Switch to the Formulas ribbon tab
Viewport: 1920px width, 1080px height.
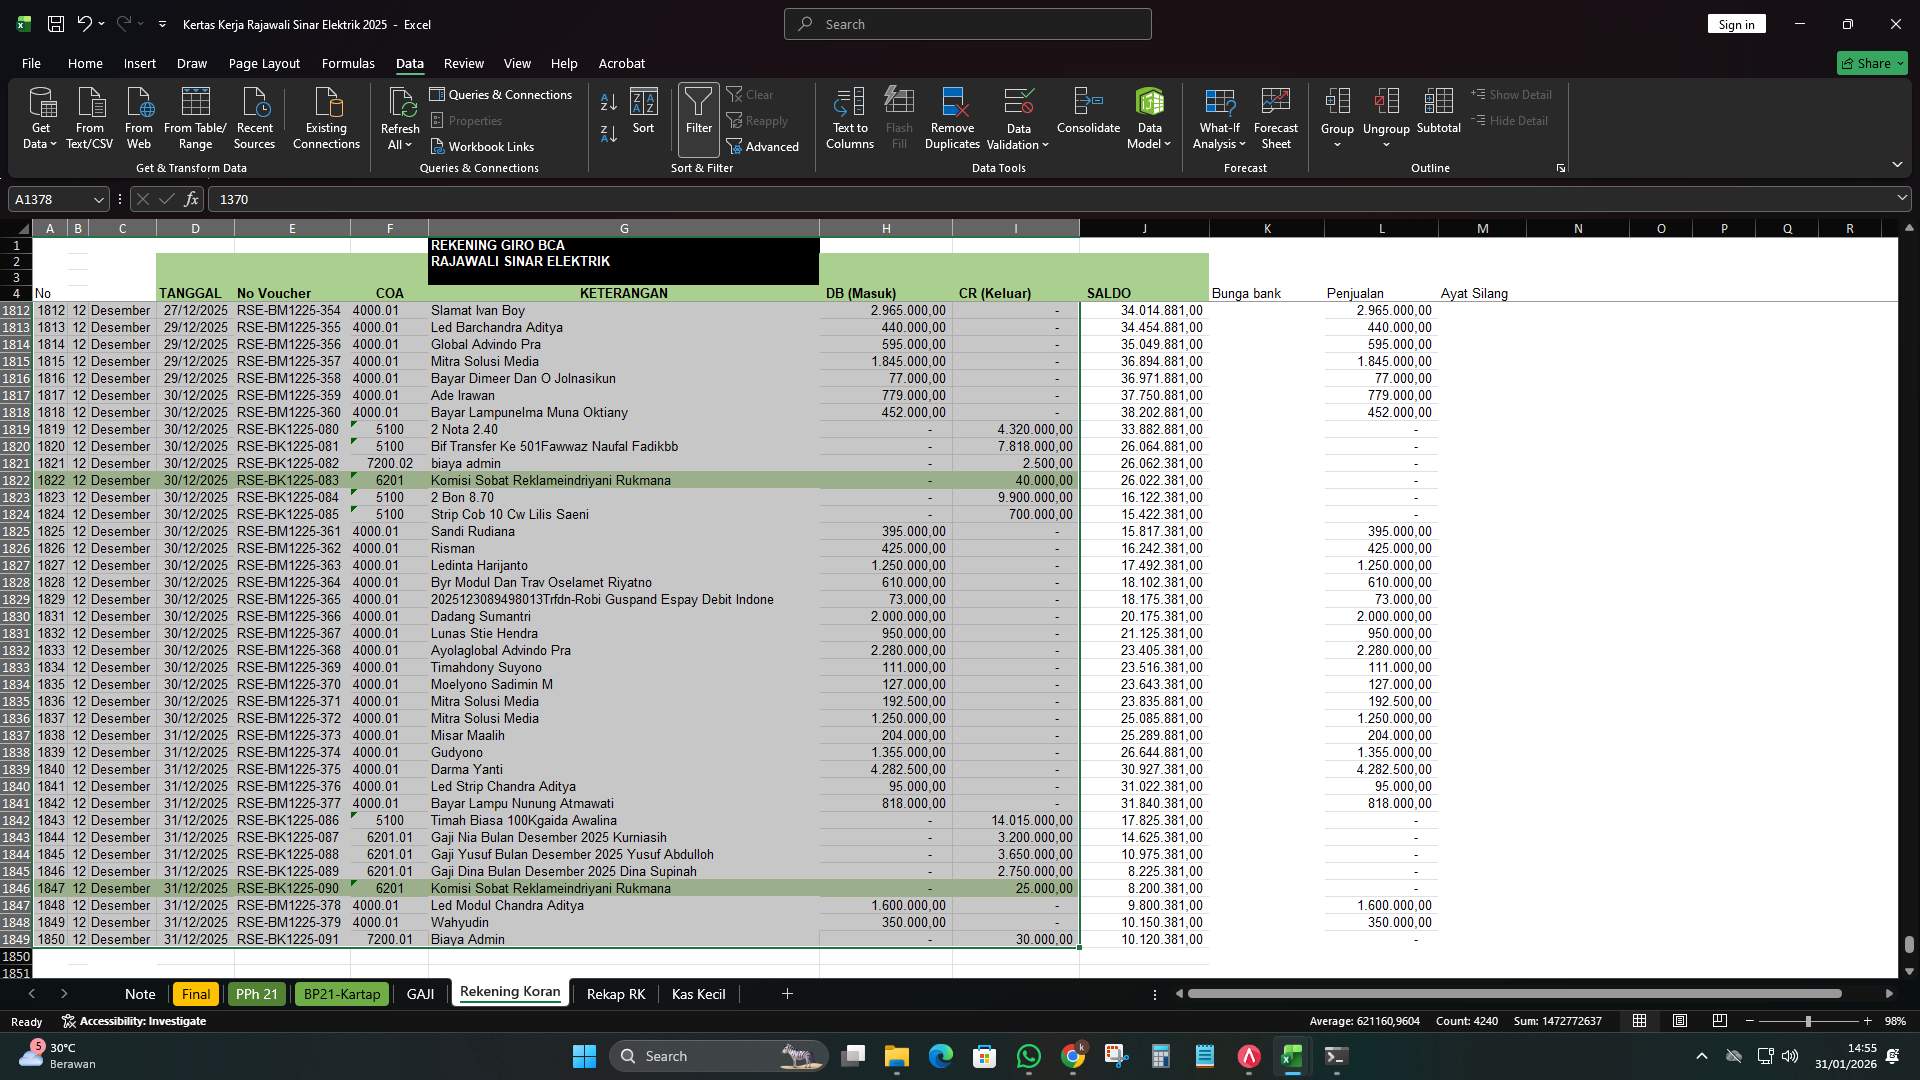coord(347,63)
